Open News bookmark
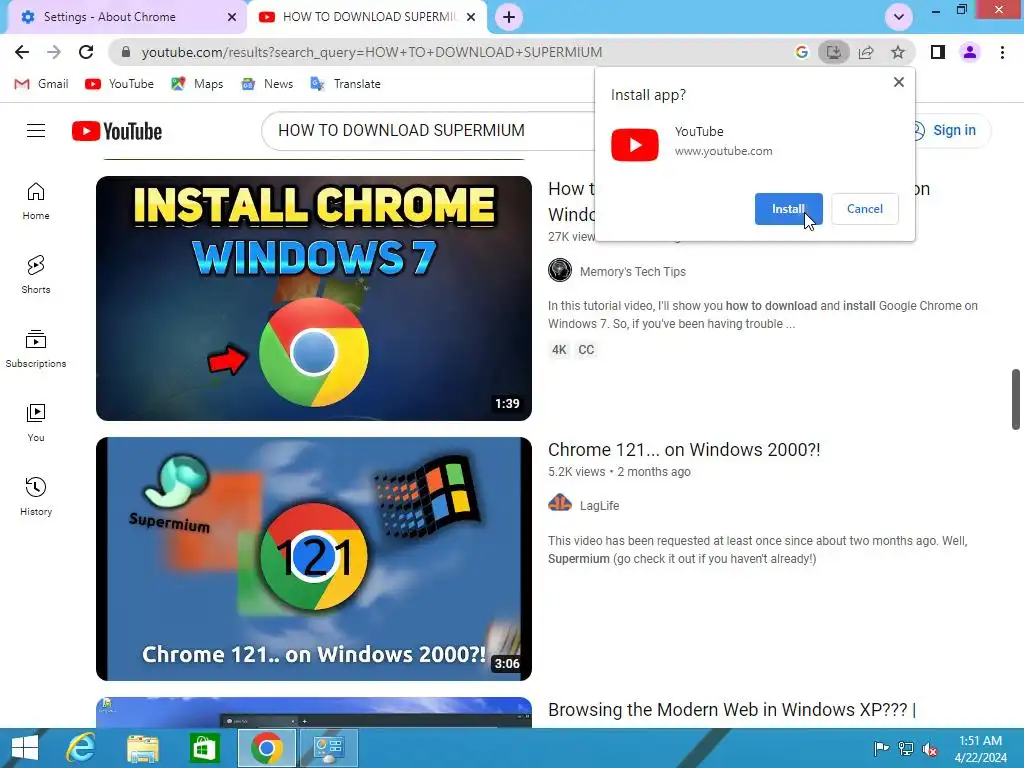This screenshot has width=1024, height=768. [x=267, y=84]
